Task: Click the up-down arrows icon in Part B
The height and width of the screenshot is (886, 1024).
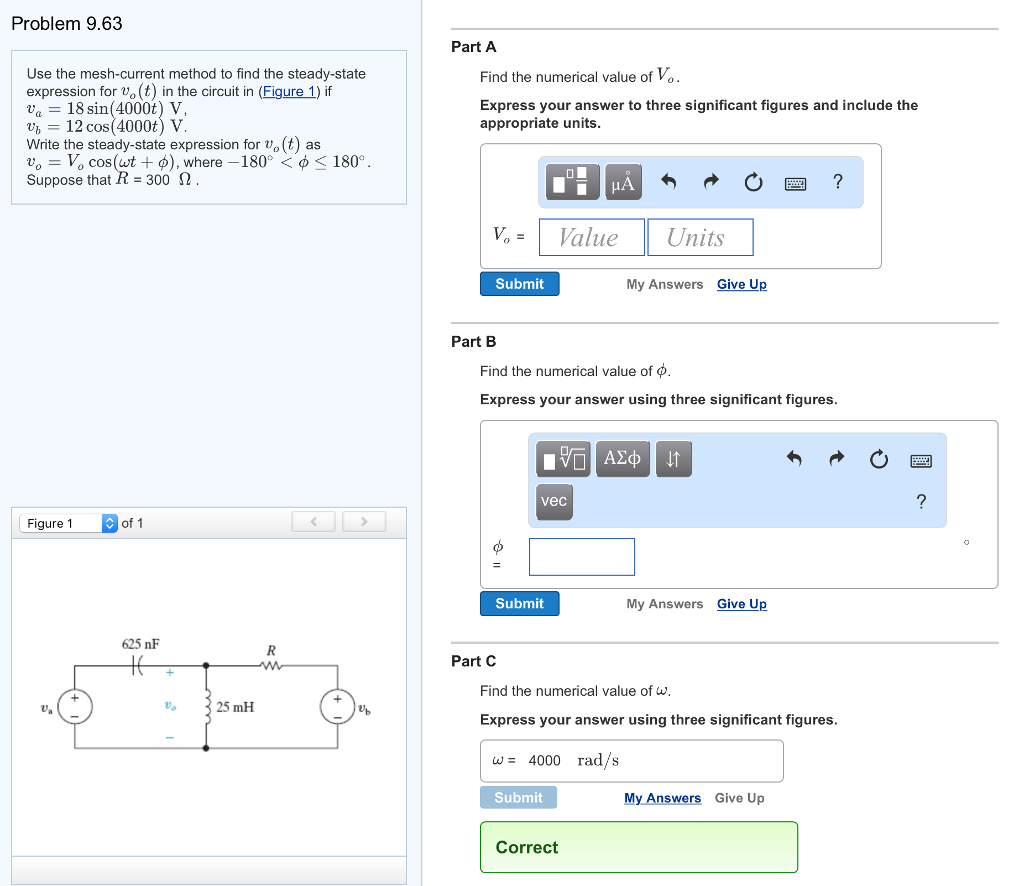Action: click(x=672, y=458)
